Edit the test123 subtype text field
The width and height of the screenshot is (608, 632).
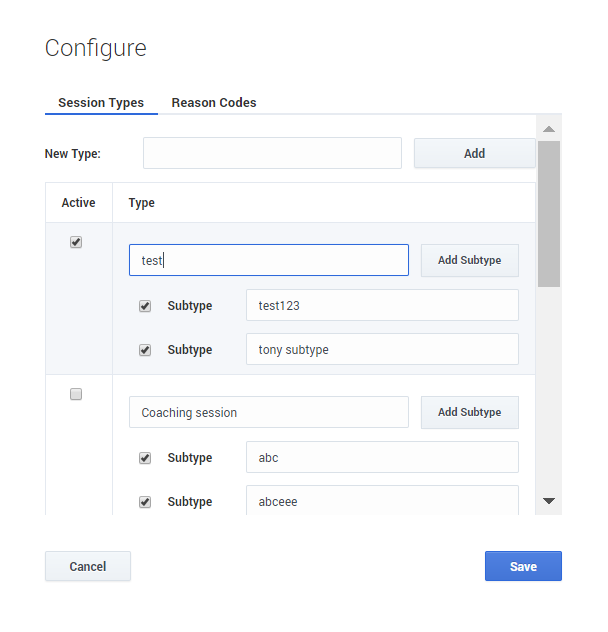pyautogui.click(x=382, y=306)
